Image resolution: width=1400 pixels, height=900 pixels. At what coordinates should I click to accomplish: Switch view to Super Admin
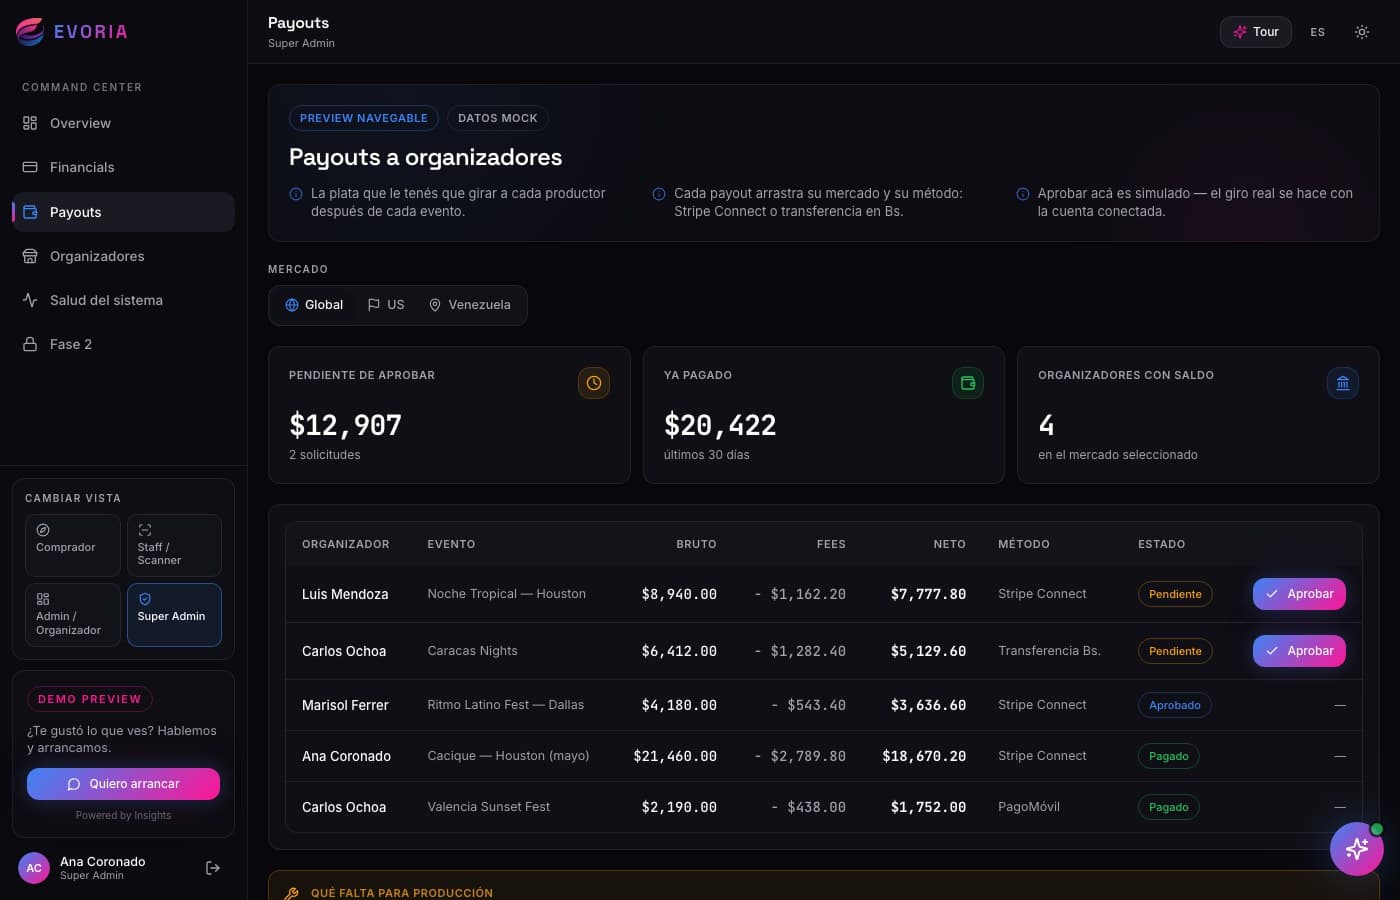(174, 615)
